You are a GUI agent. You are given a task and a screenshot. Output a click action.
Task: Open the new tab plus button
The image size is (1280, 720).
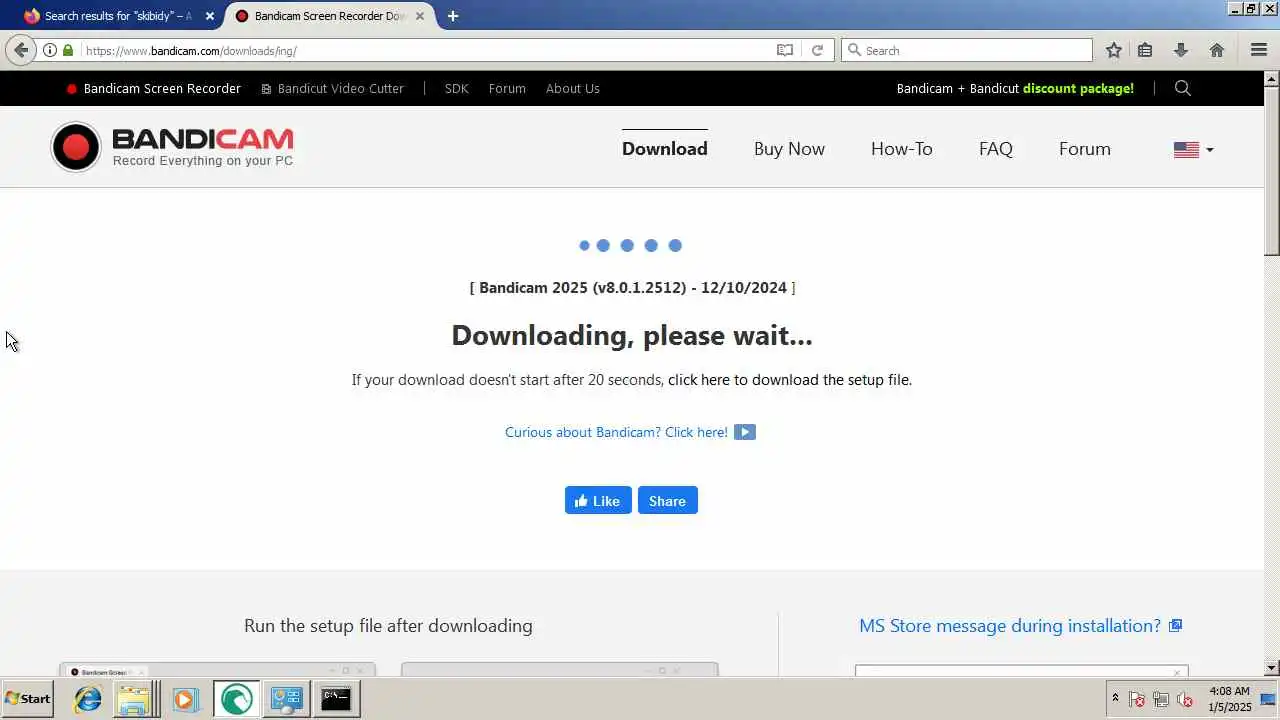(x=453, y=16)
